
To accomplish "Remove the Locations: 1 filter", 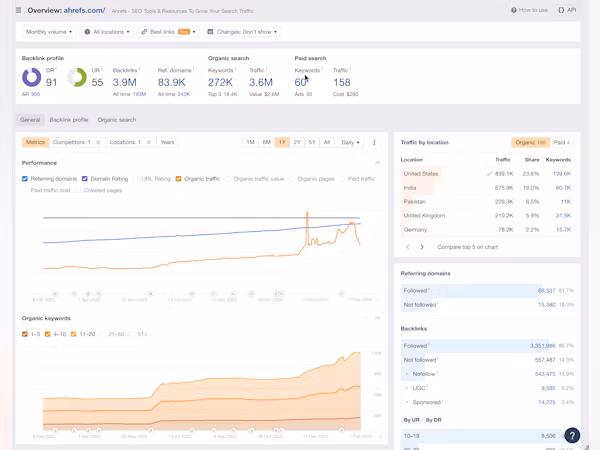I will [148, 142].
